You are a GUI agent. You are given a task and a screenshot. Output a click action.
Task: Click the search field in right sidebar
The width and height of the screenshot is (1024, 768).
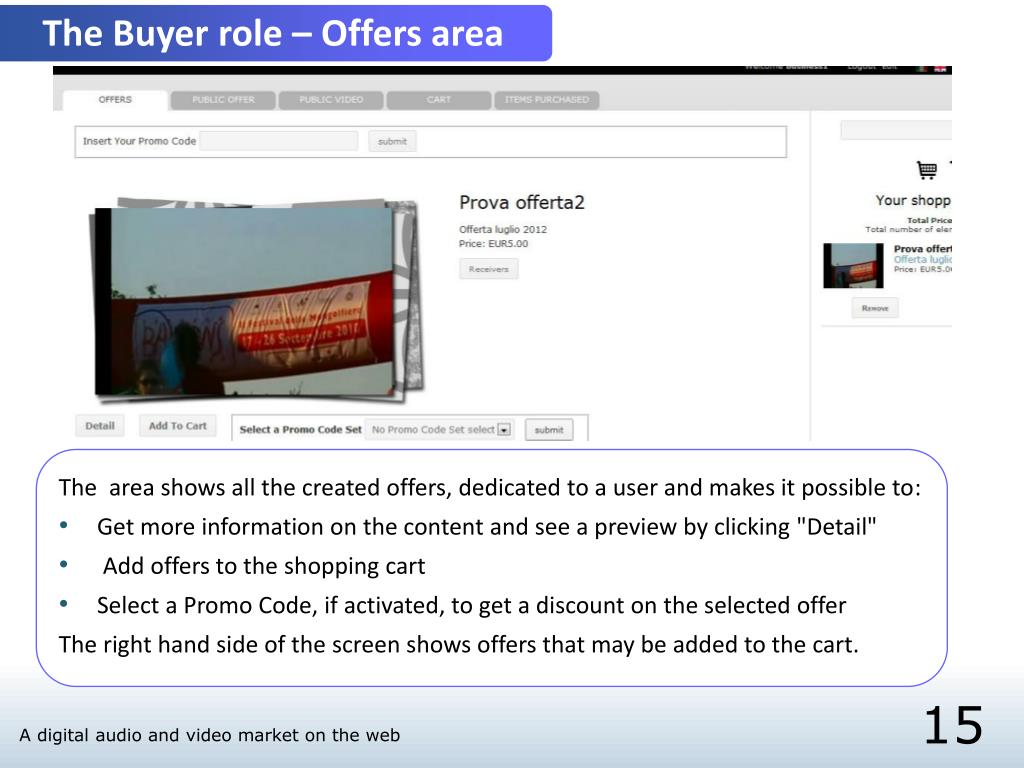tap(896, 130)
